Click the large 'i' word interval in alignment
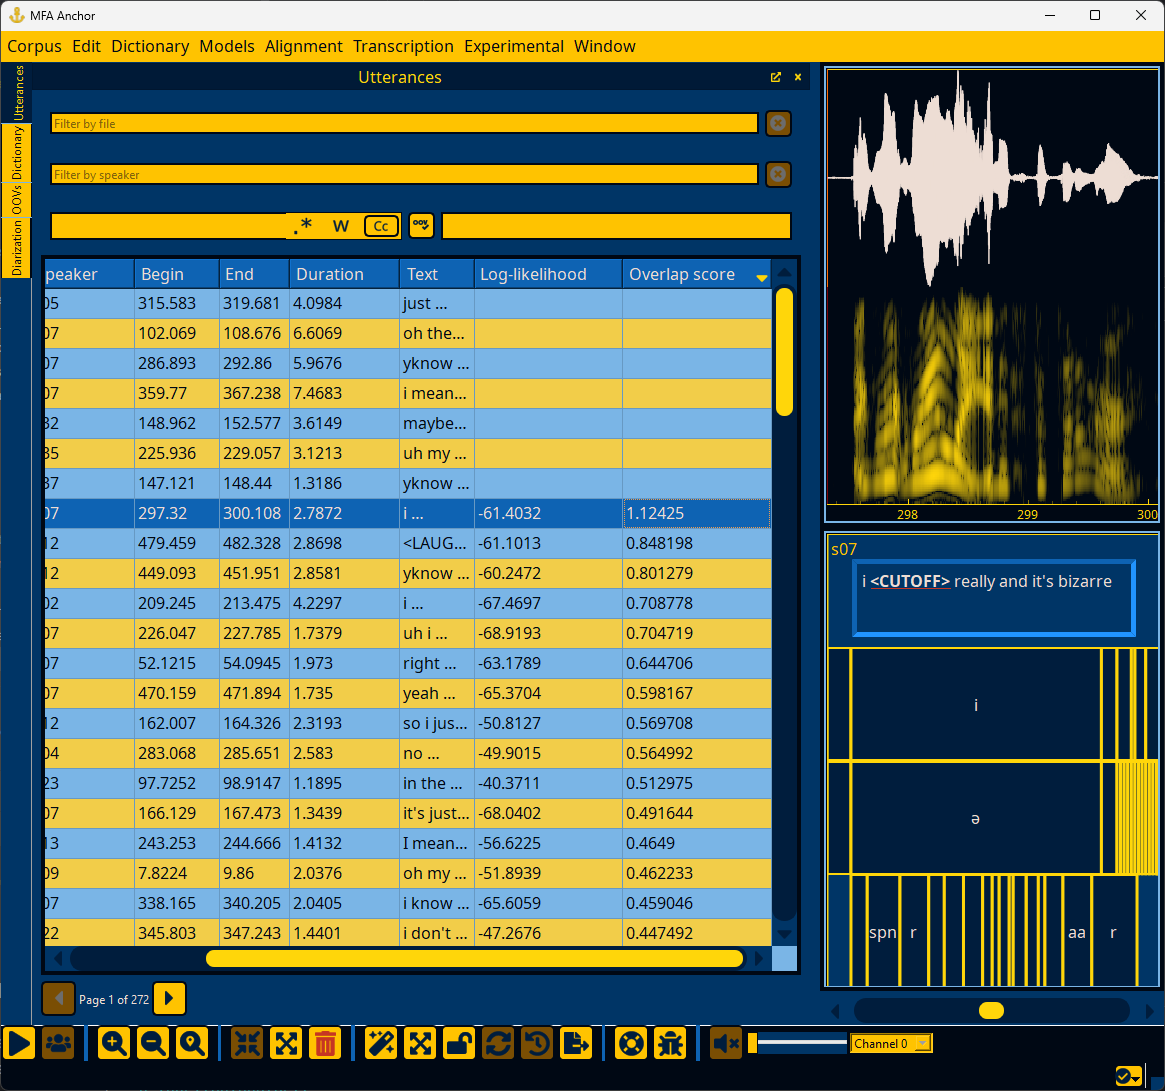Viewport: 1165px width, 1091px height. point(976,705)
